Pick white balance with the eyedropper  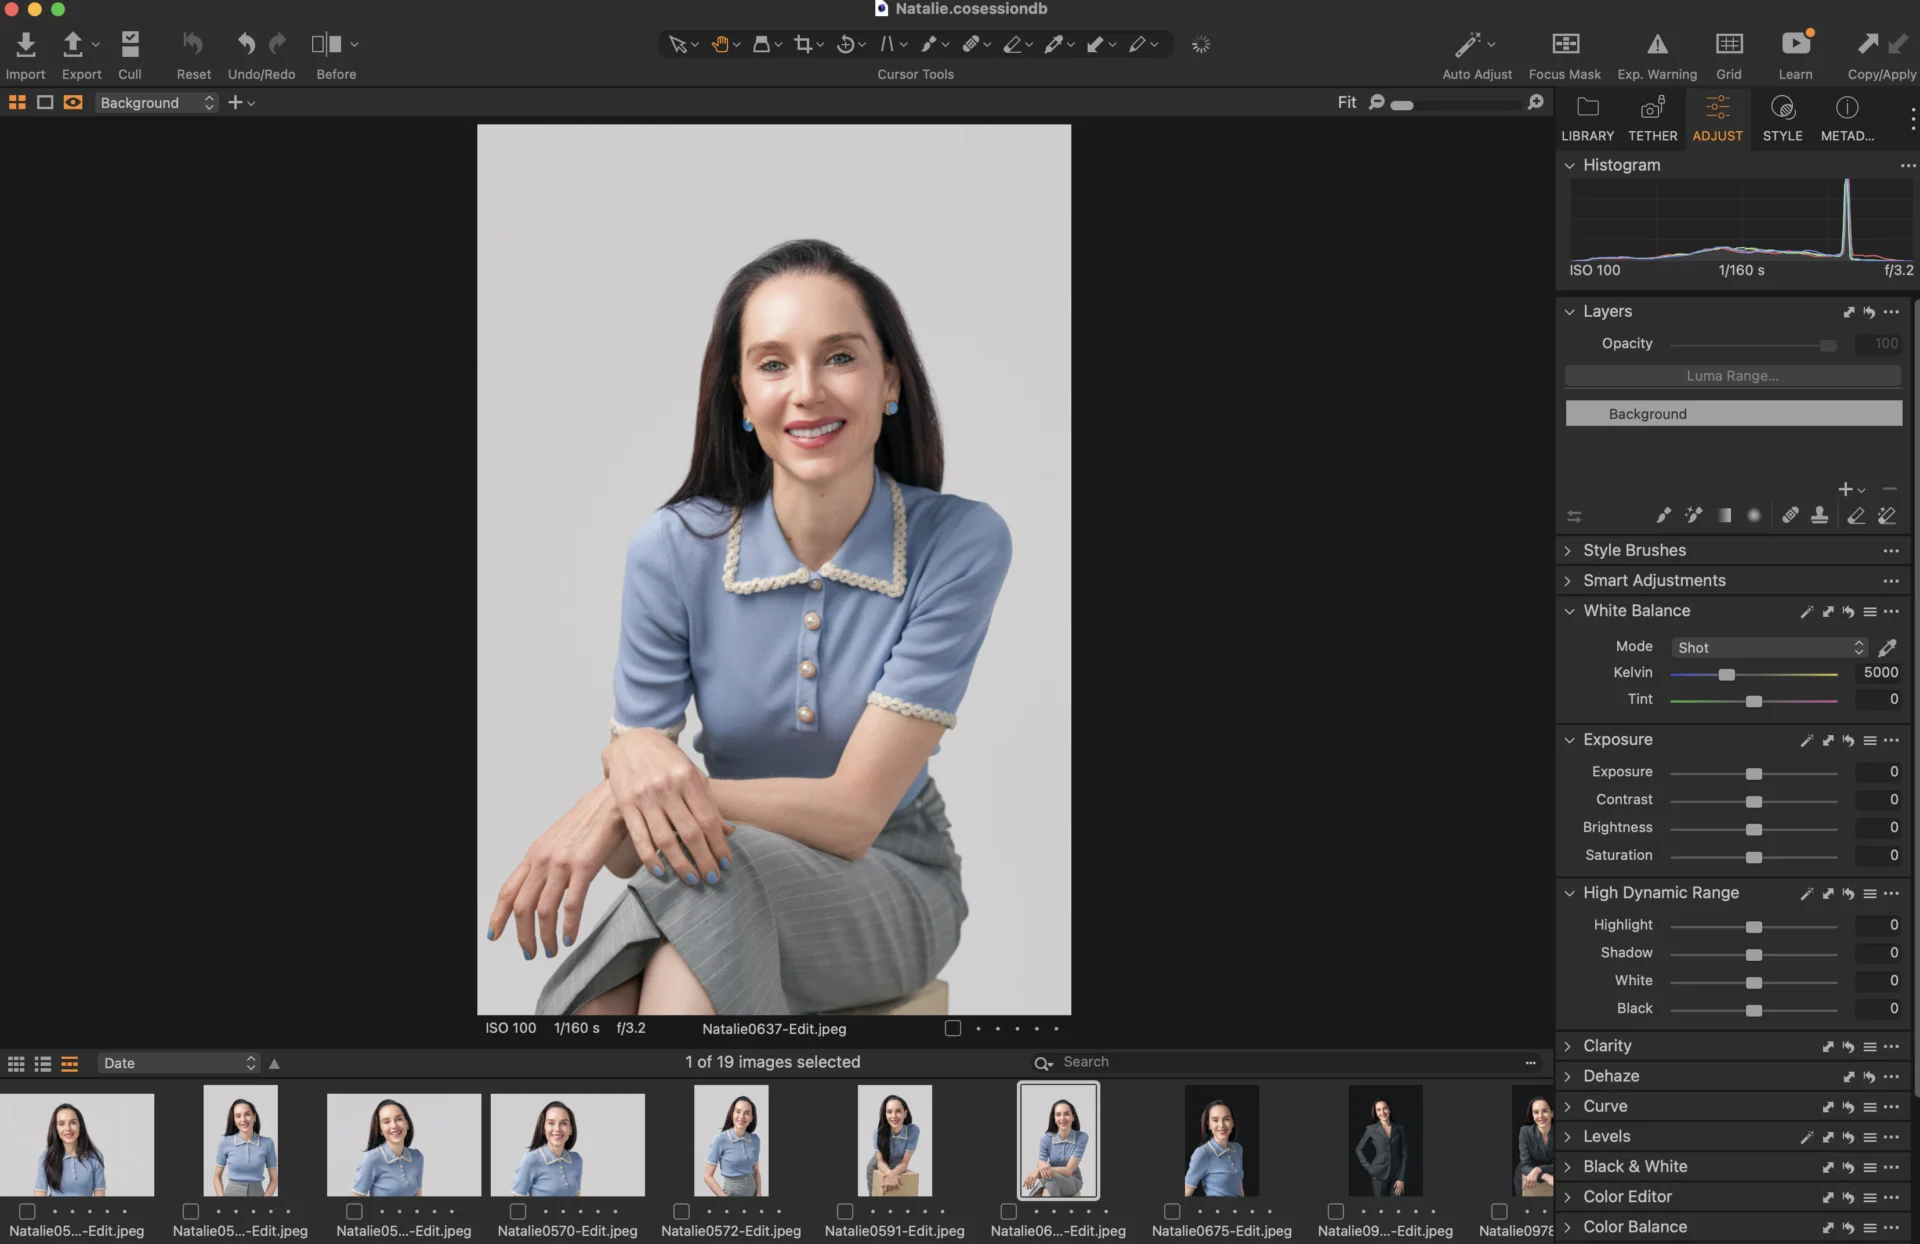point(1887,647)
